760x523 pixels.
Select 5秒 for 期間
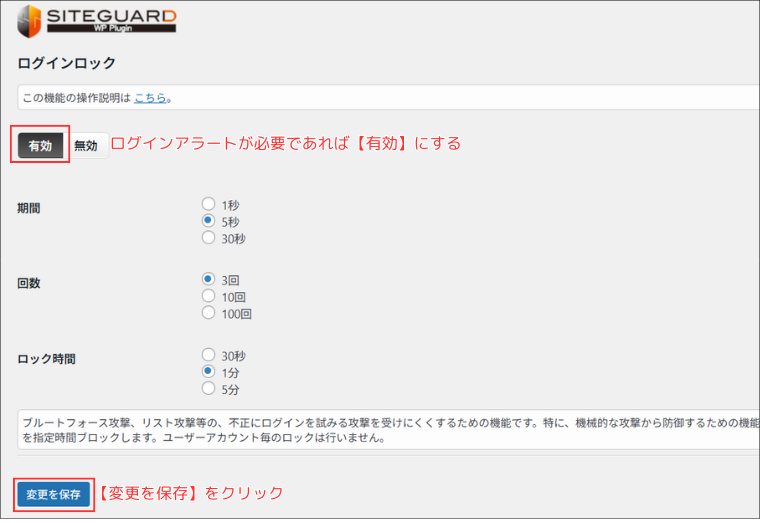coord(208,221)
